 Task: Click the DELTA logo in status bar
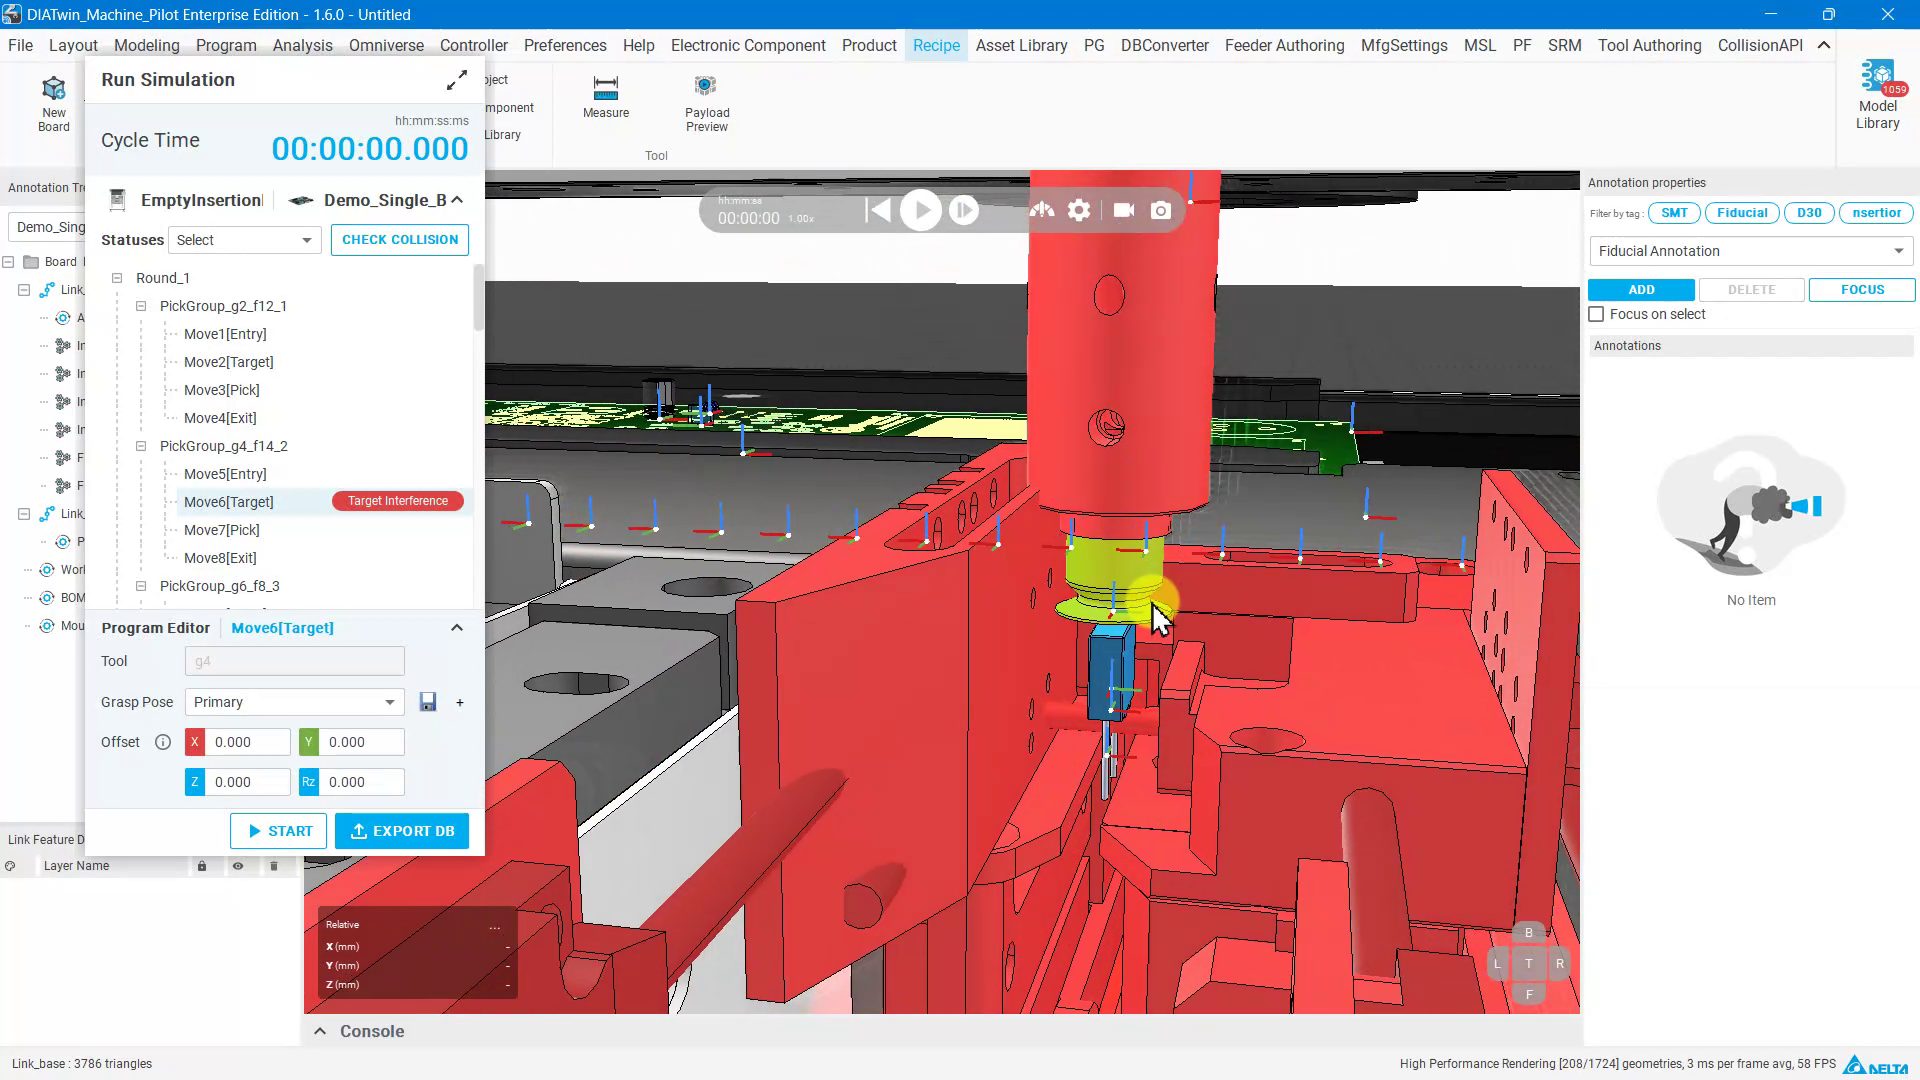click(1875, 1064)
